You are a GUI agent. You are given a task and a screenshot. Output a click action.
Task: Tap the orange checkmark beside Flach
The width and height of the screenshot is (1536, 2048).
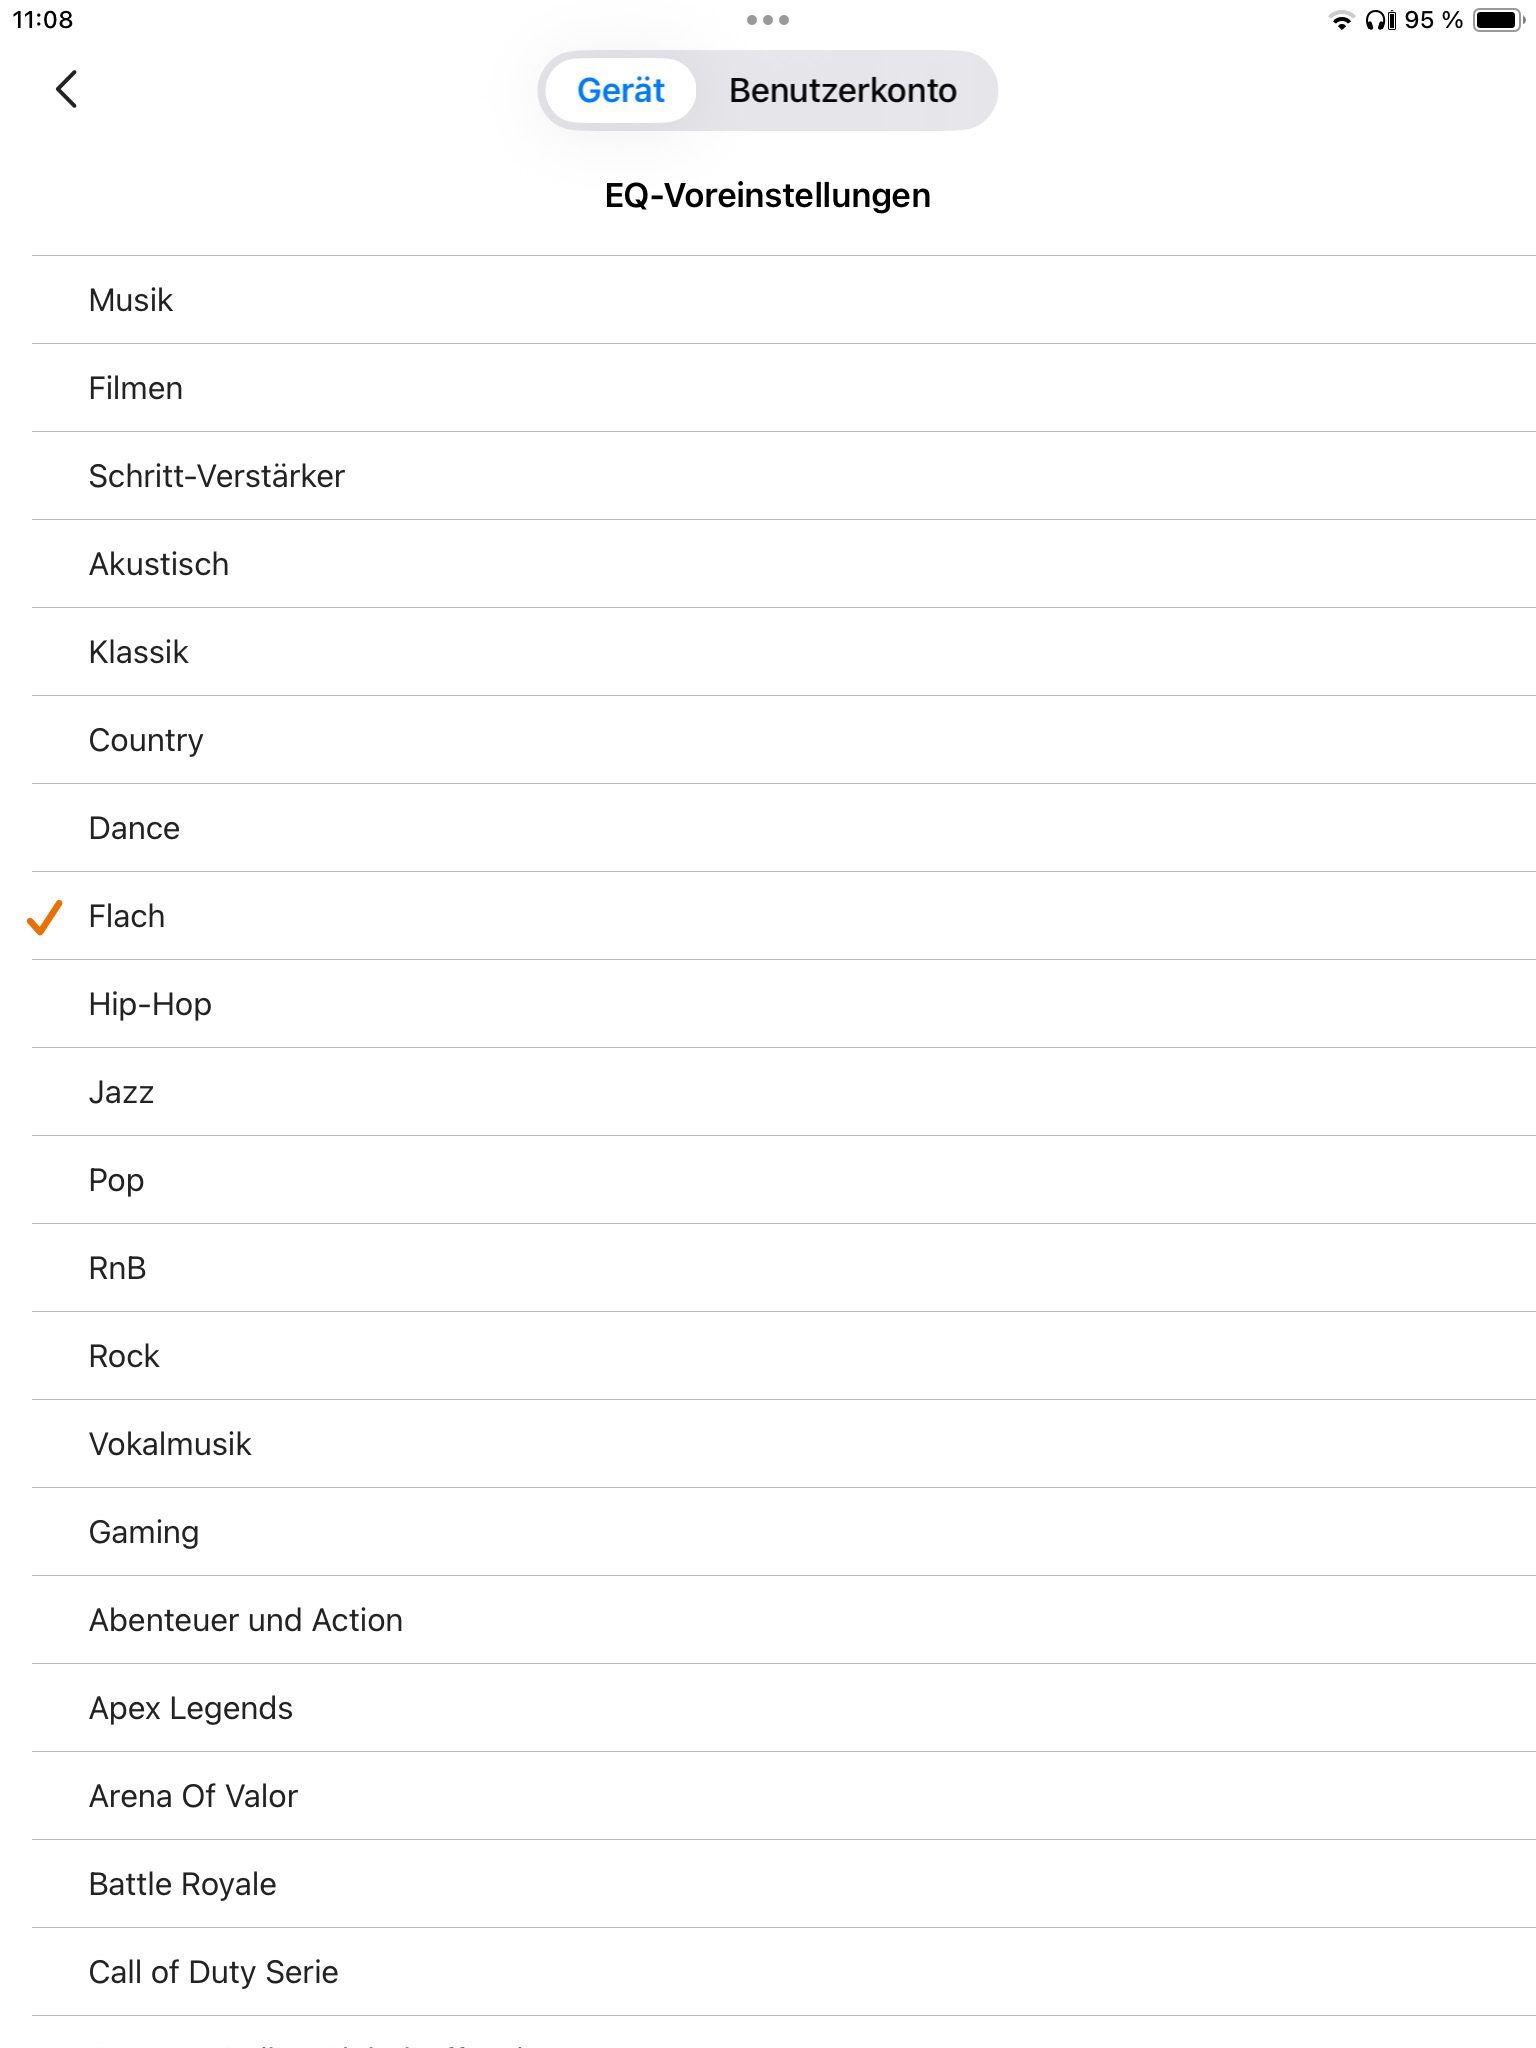coord(44,916)
